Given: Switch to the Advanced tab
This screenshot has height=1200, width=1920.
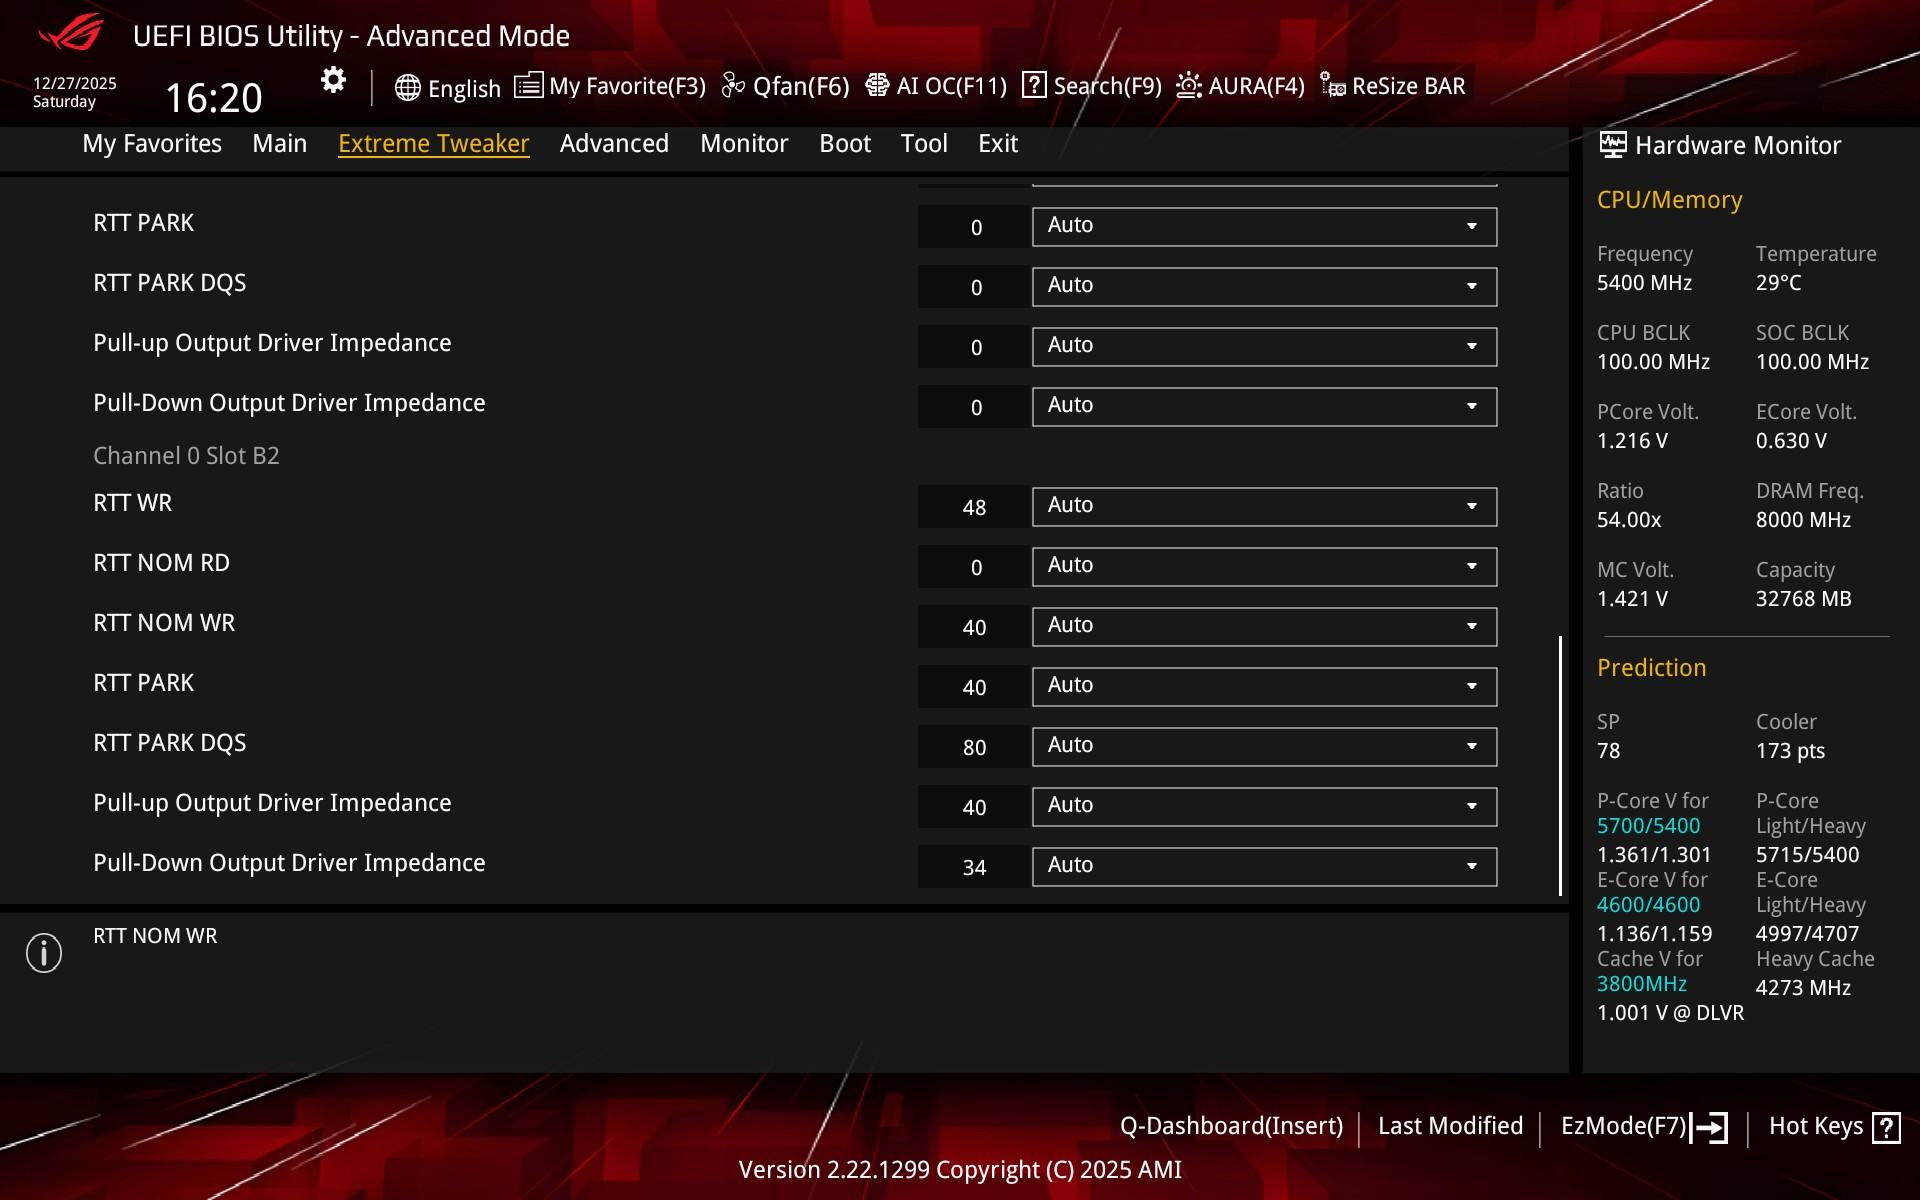Looking at the screenshot, I should click(614, 143).
